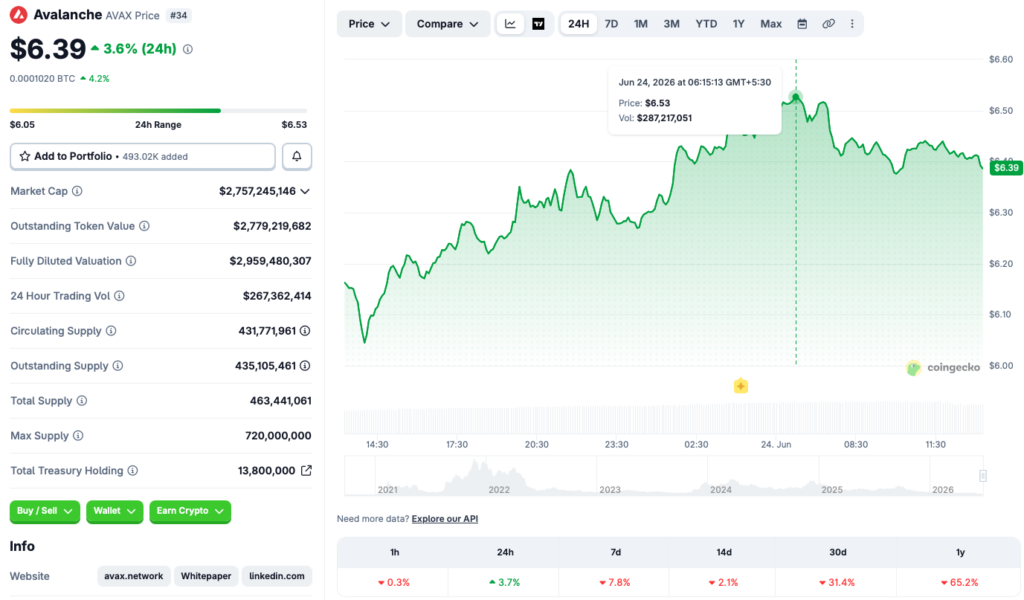This screenshot has height=600, width=1024.
Task: Select the 1M time range
Action: (641, 24)
